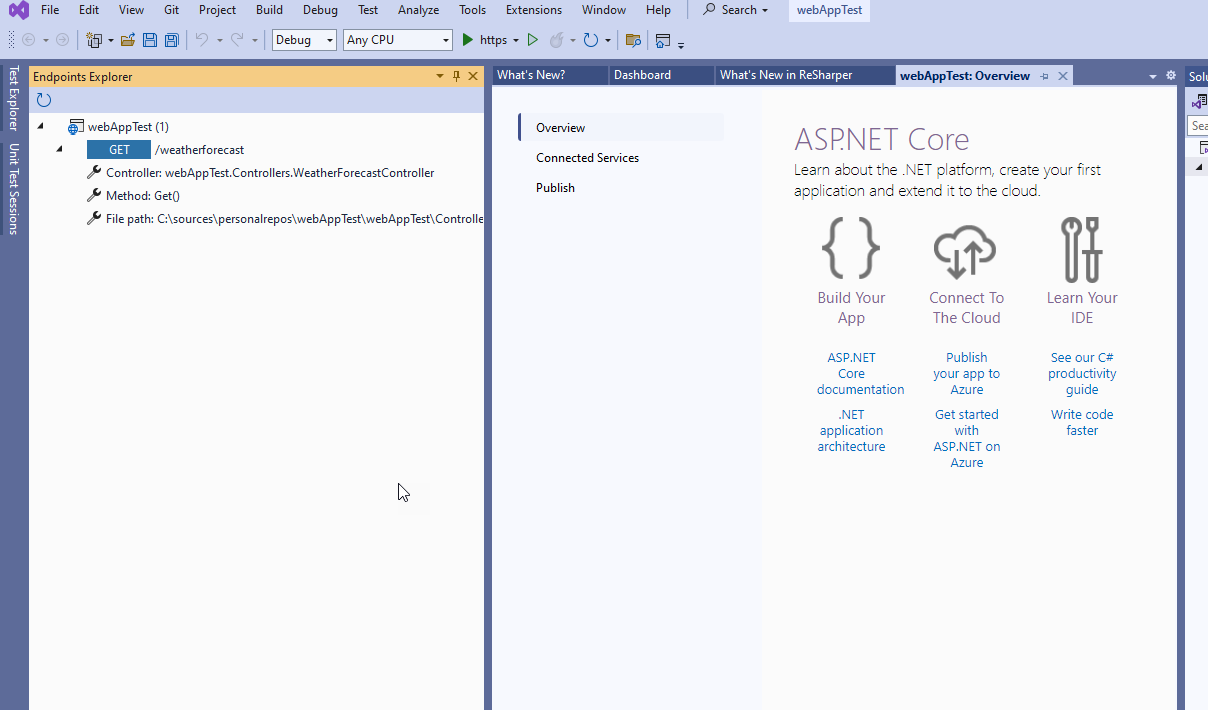Click the Save file icon

(x=150, y=40)
